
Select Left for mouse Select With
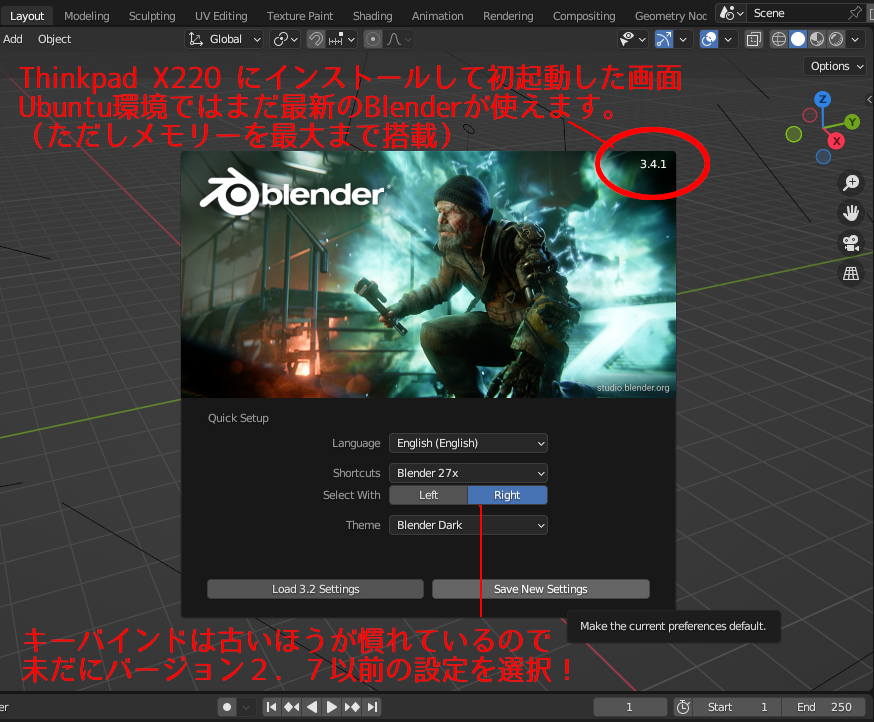[428, 494]
